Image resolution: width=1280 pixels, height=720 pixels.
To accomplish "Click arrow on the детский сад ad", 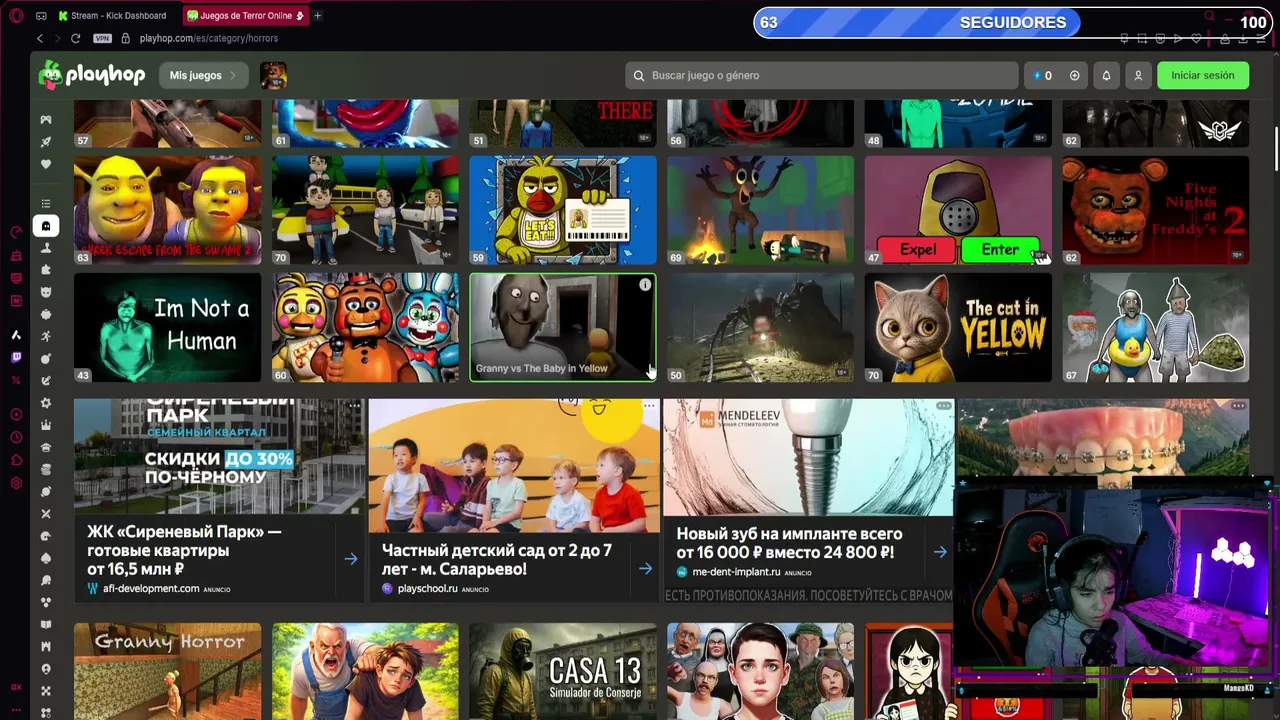I will point(645,569).
